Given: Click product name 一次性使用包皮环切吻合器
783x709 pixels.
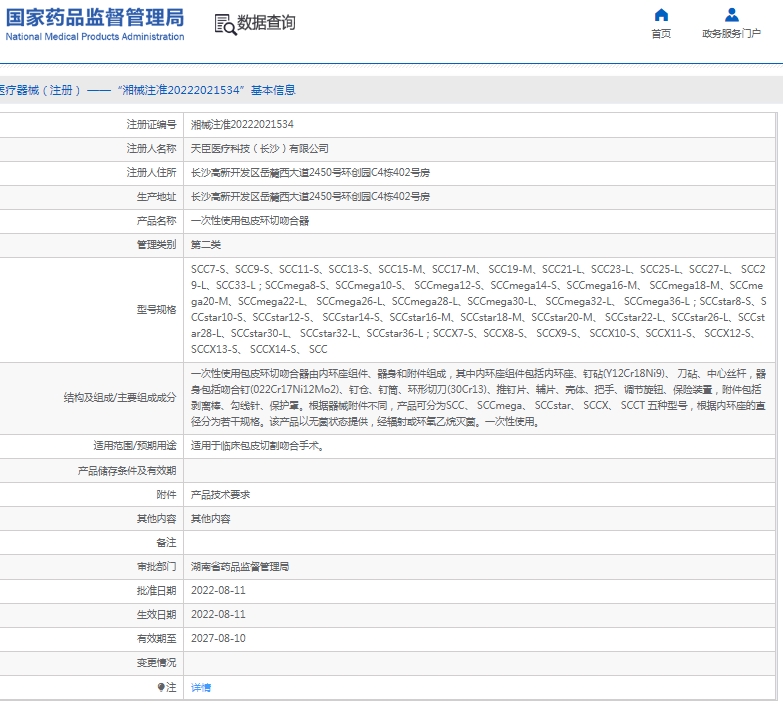Looking at the screenshot, I should pyautogui.click(x=250, y=221).
